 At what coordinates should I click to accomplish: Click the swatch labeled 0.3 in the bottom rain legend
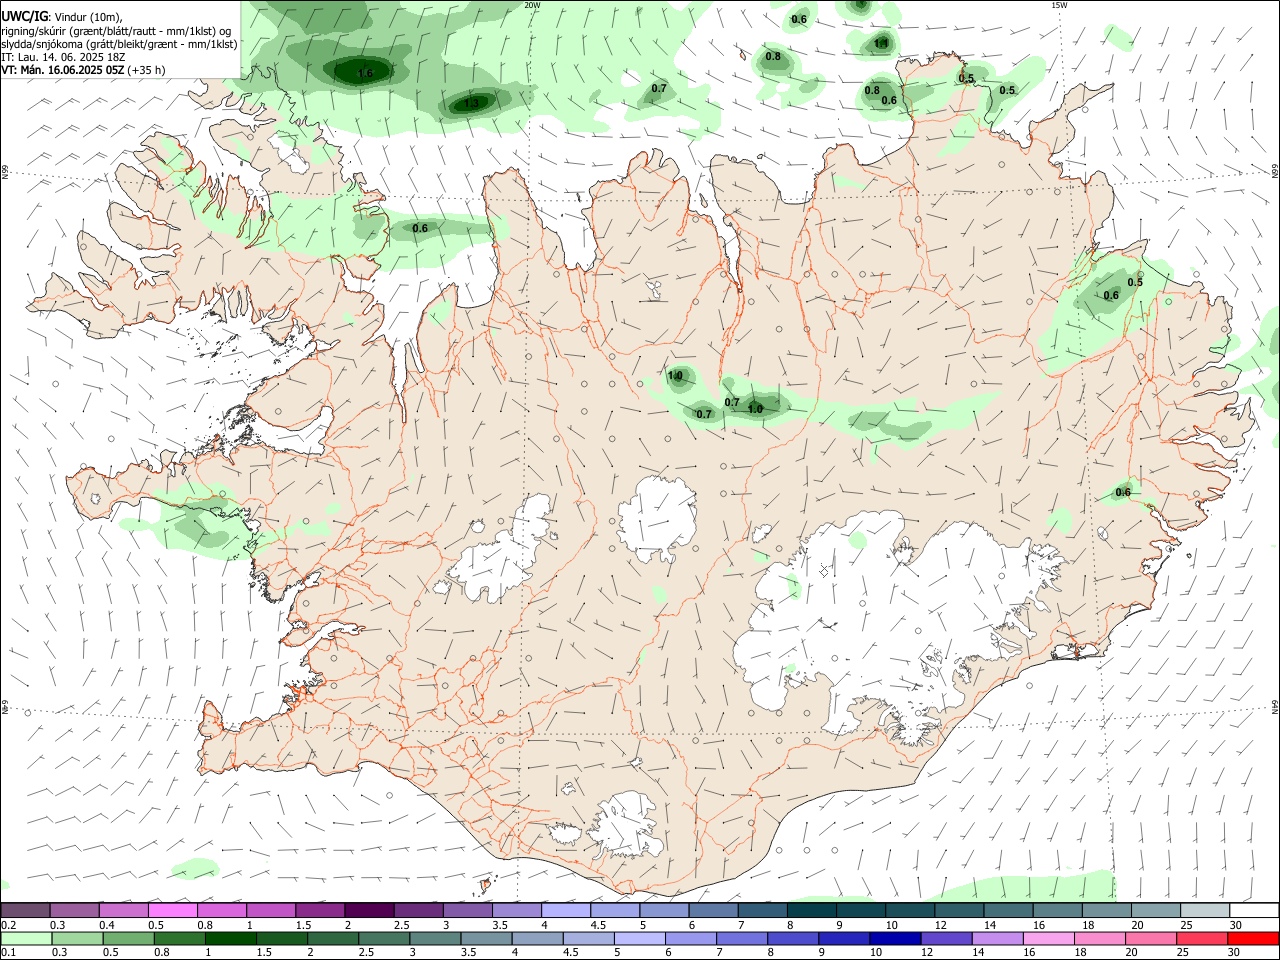tap(77, 938)
